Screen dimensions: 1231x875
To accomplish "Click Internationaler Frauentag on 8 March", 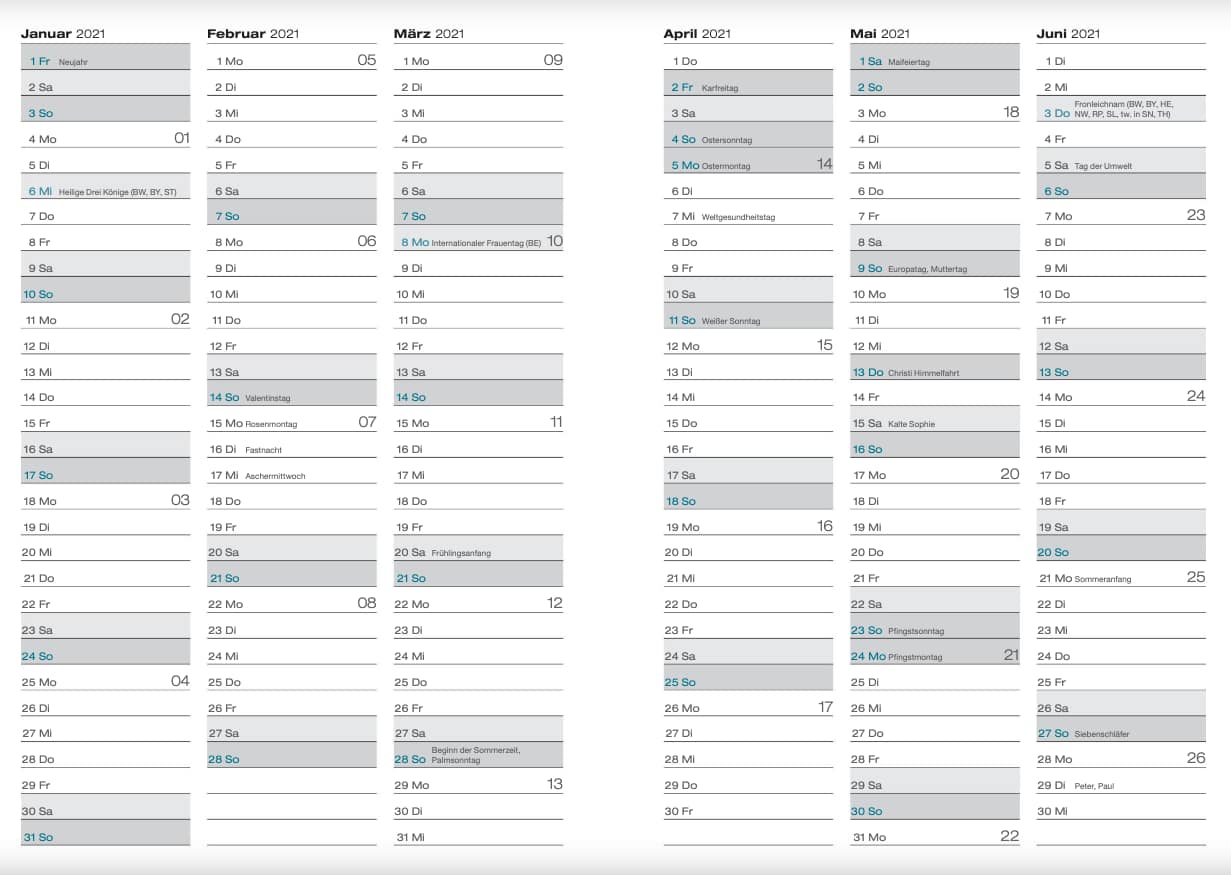I will pos(486,243).
